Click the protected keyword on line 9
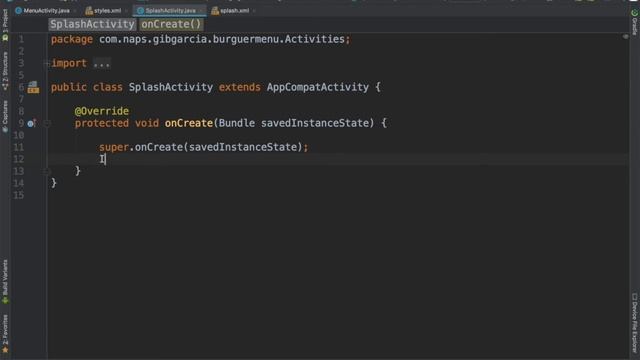The width and height of the screenshot is (640, 360). click(x=102, y=123)
